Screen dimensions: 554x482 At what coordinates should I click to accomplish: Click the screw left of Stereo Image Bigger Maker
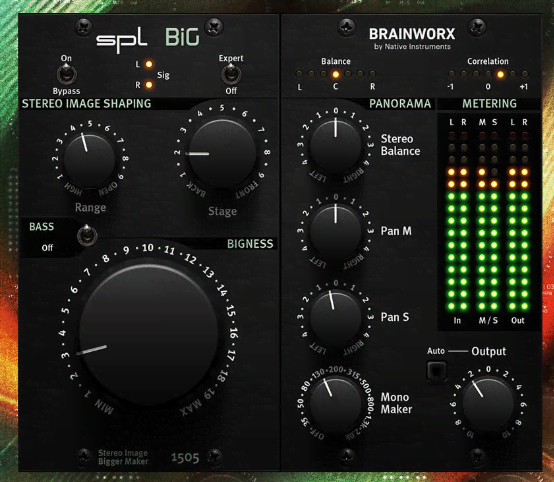(84, 455)
